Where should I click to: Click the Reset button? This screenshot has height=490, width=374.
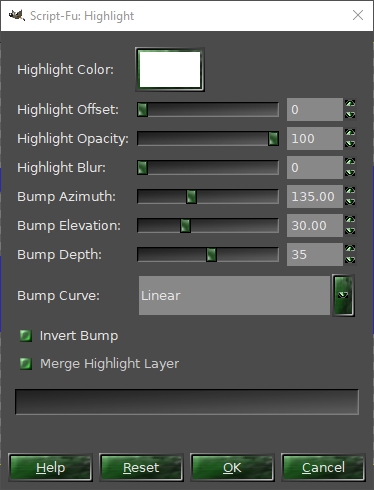tap(141, 468)
